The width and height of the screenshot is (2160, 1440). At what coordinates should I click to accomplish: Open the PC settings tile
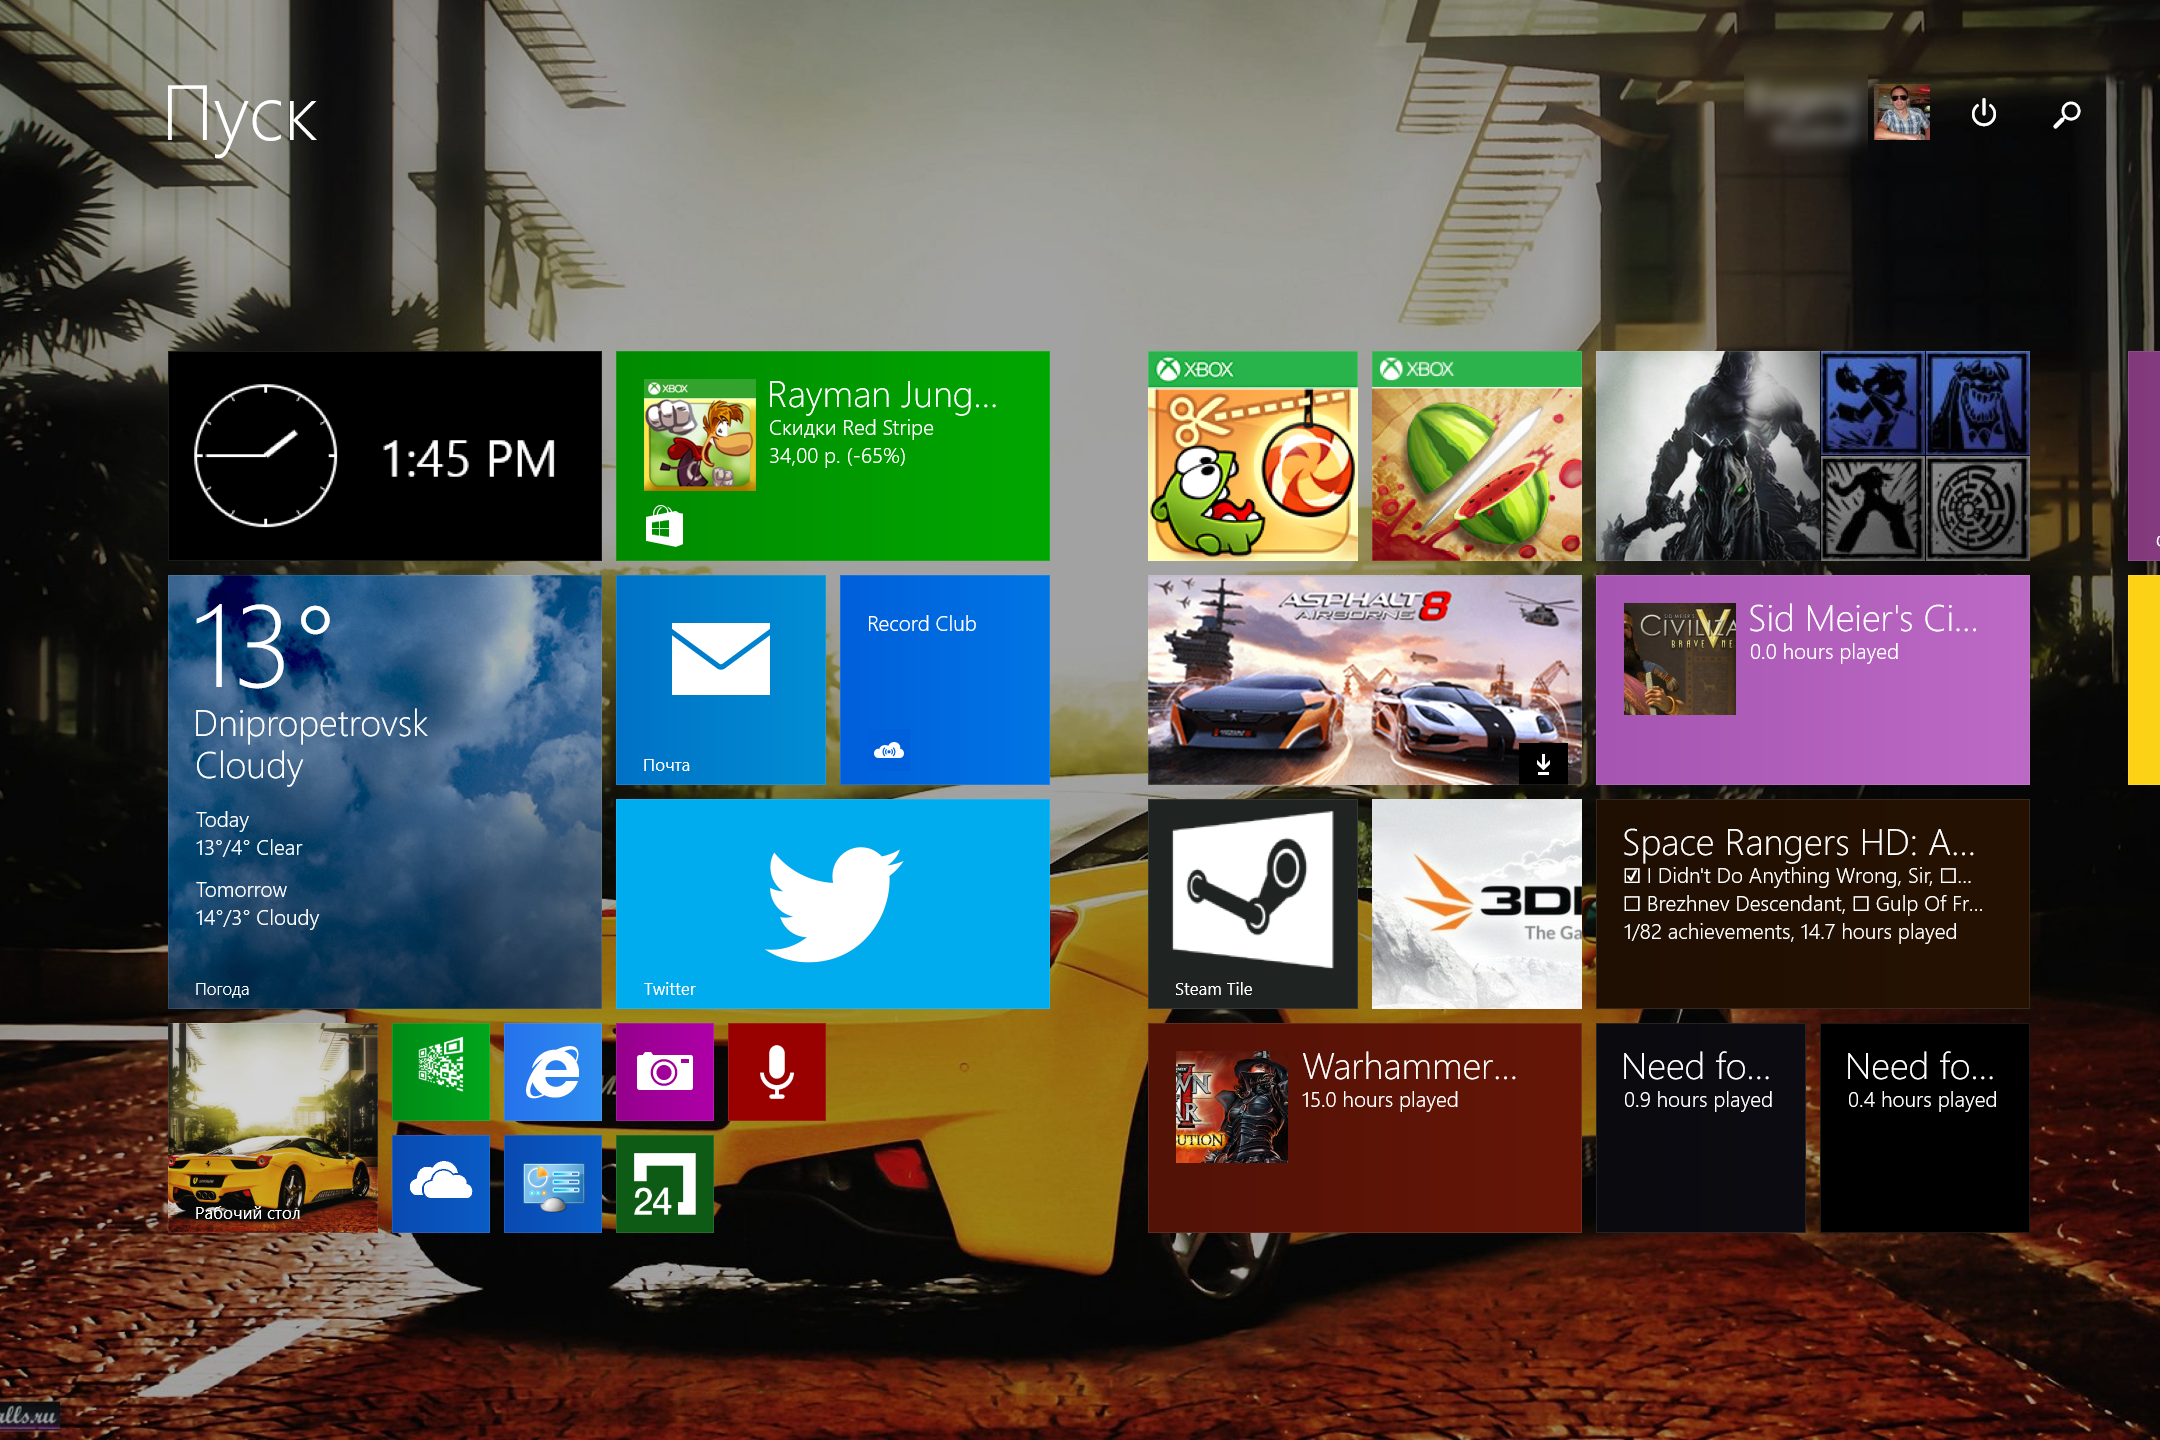pyautogui.click(x=553, y=1184)
